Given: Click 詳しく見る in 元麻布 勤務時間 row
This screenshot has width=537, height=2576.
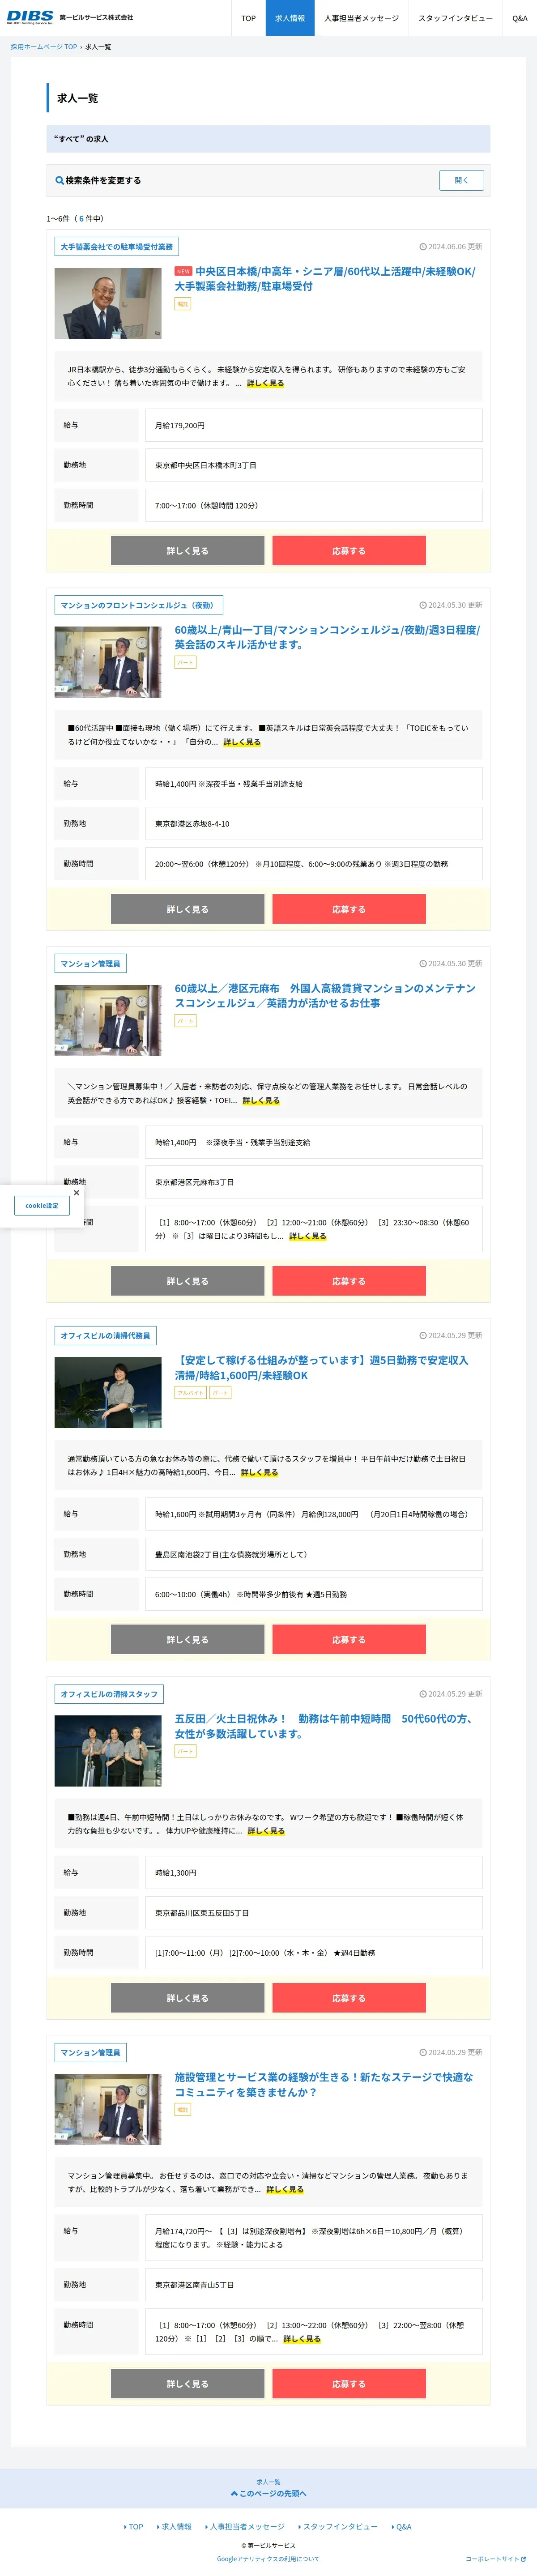Looking at the screenshot, I should [308, 1236].
